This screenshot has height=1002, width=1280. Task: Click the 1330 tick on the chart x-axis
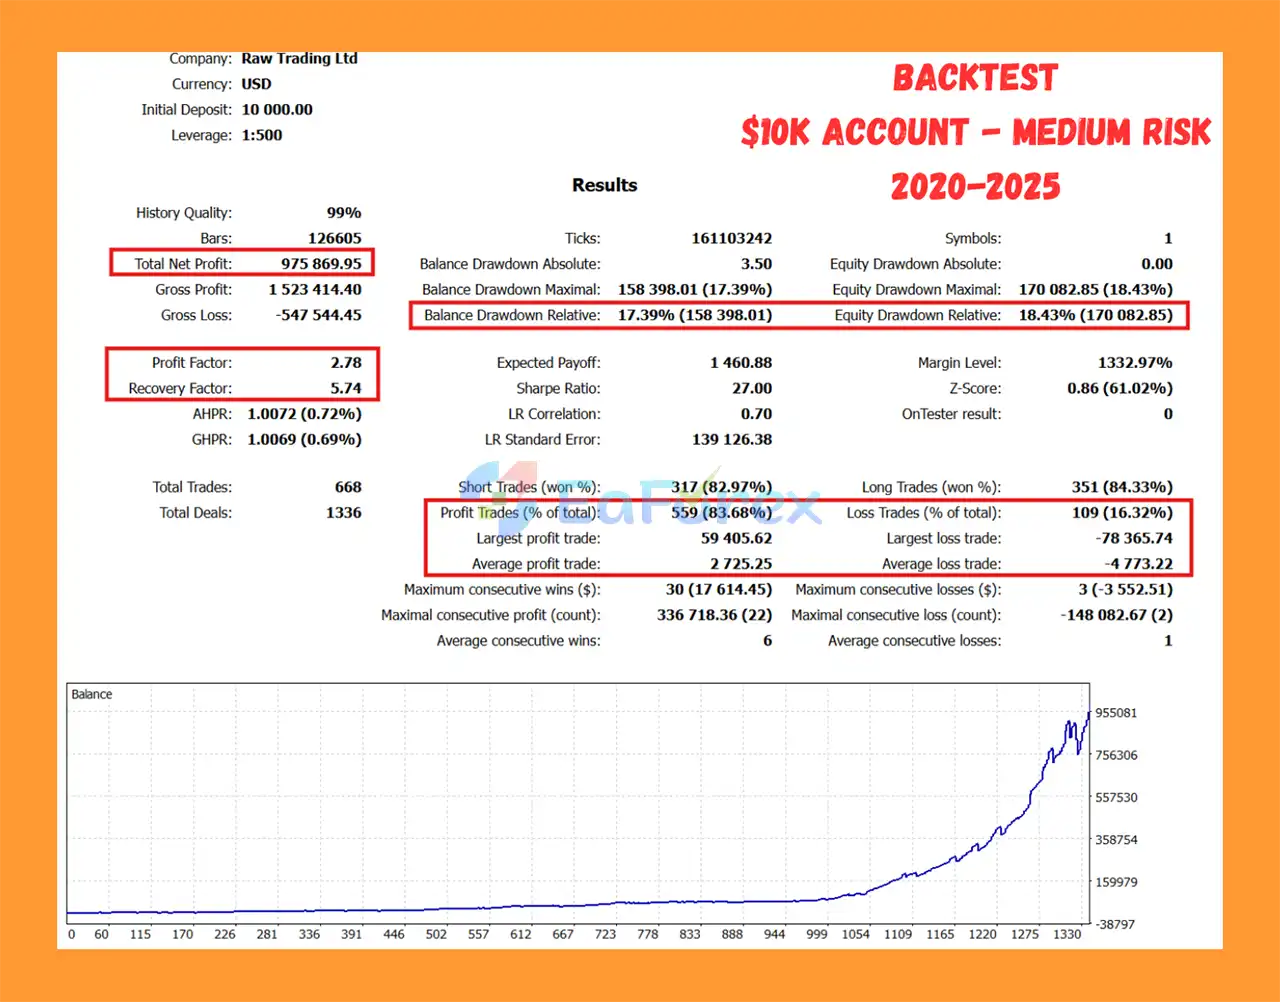point(1067,934)
